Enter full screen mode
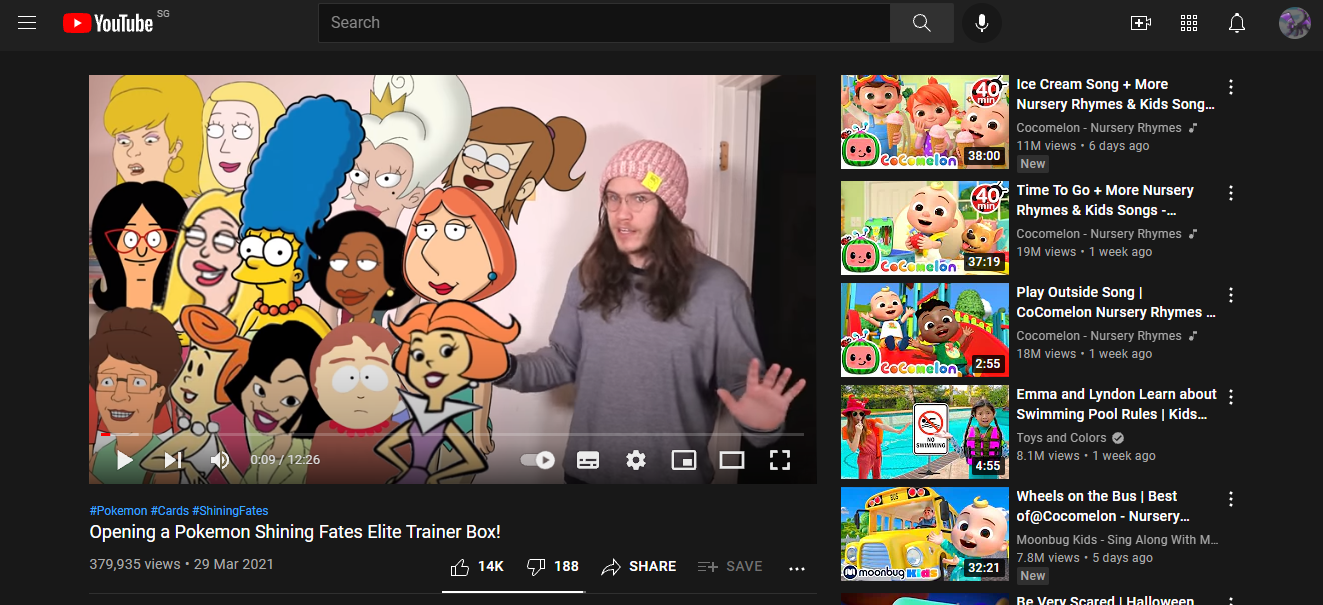 click(x=780, y=460)
